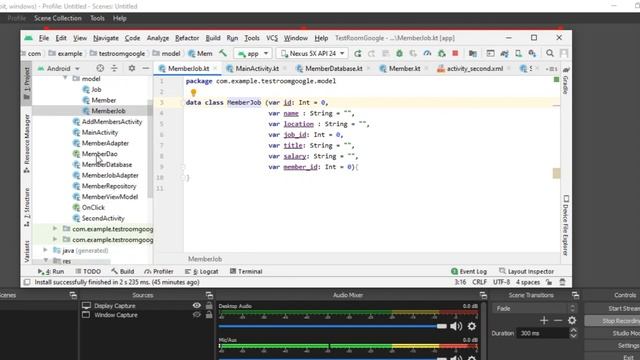Open AVD Manager icon in toolbar
The height and width of the screenshot is (360, 640).
pyautogui.click(x=518, y=53)
